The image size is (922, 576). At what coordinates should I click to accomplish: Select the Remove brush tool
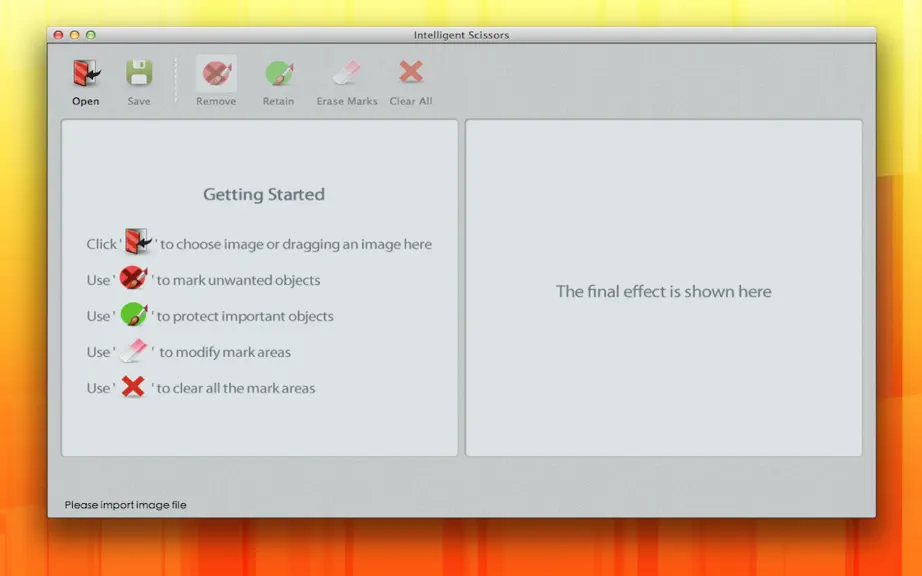pyautogui.click(x=216, y=73)
